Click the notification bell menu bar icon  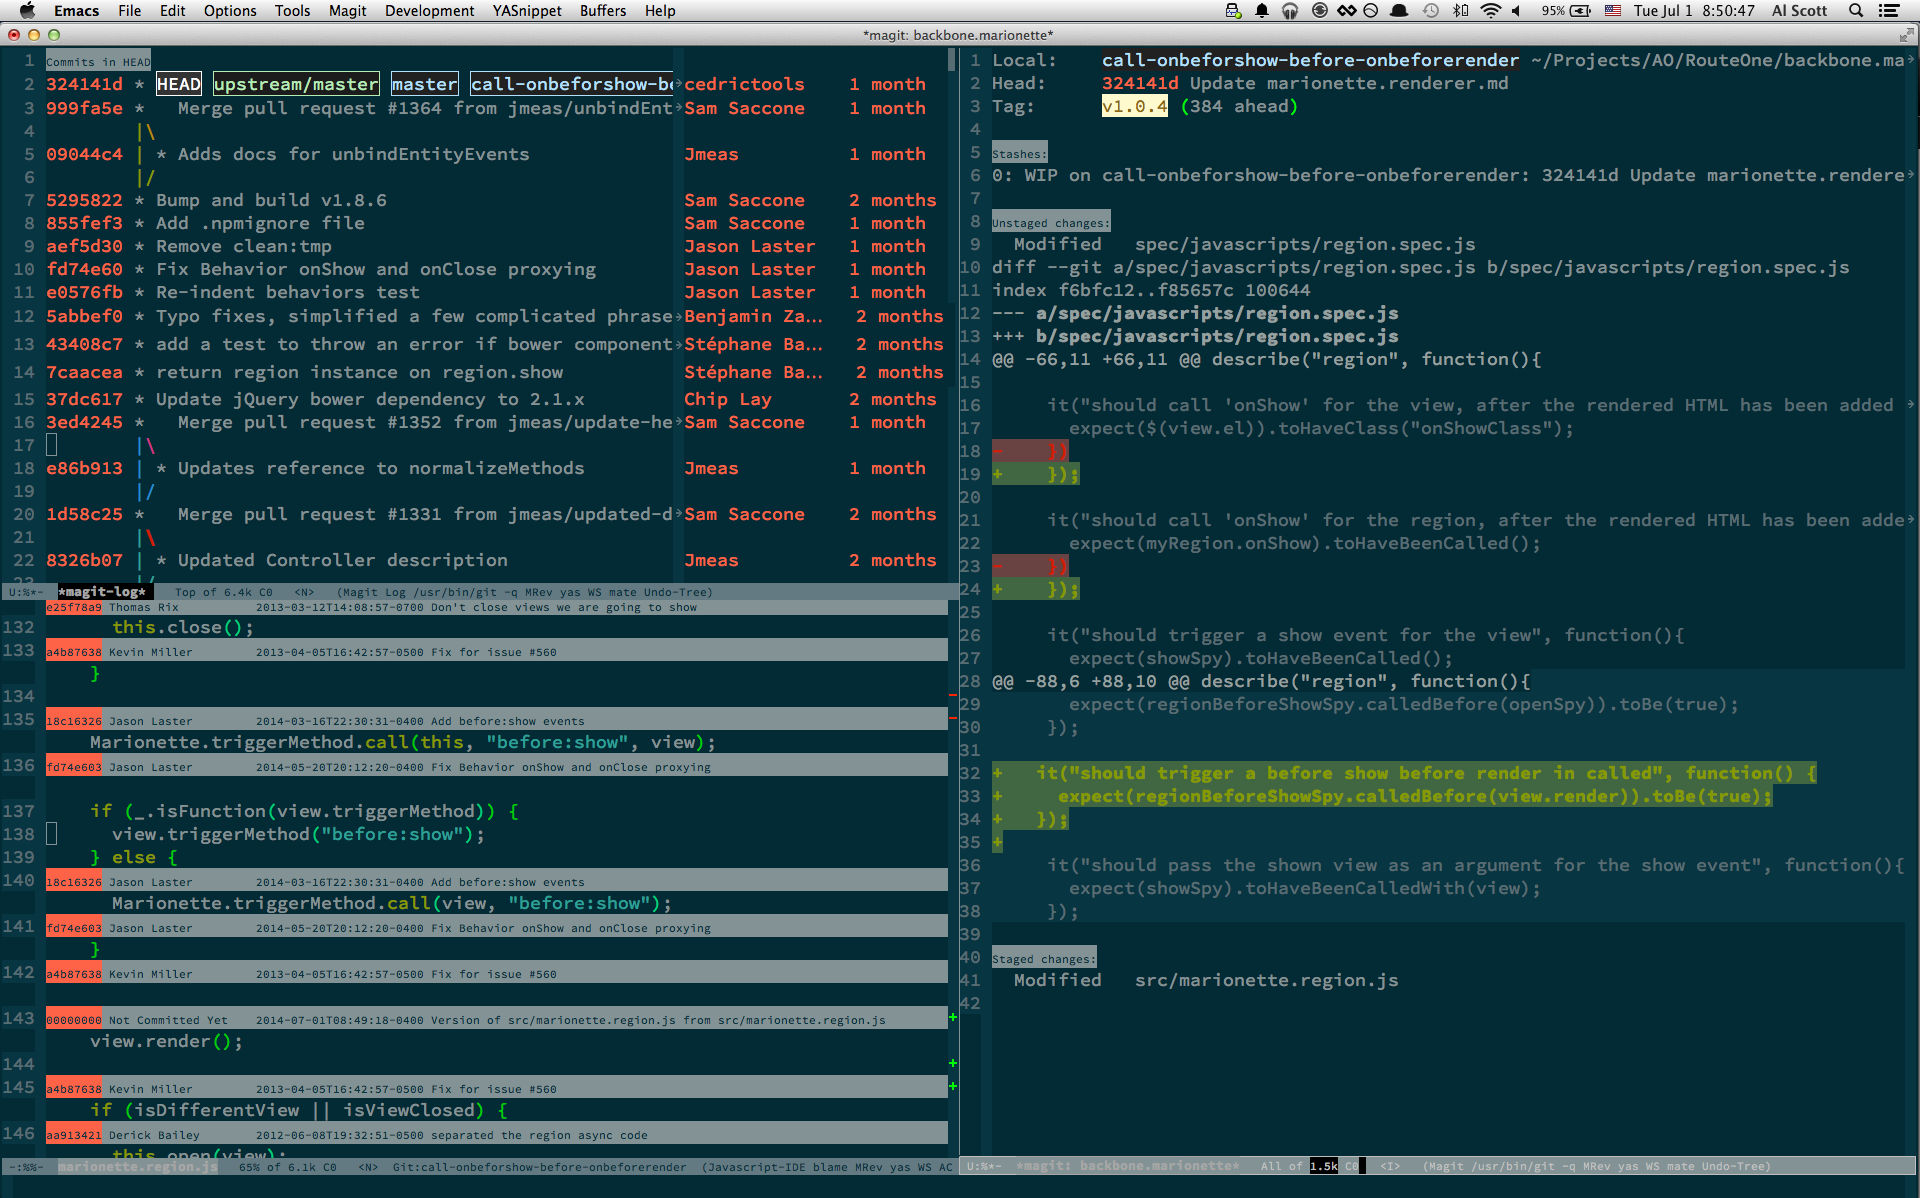[1262, 11]
